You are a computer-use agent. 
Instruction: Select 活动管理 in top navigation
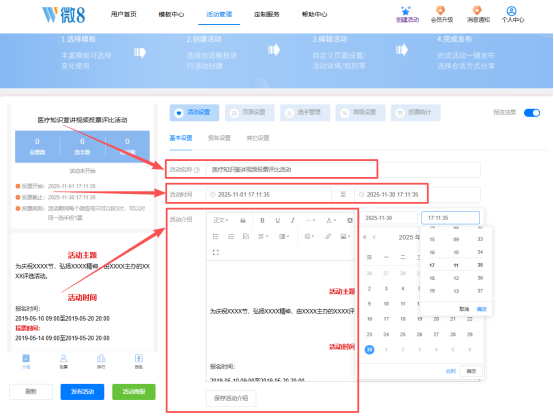pos(219,14)
